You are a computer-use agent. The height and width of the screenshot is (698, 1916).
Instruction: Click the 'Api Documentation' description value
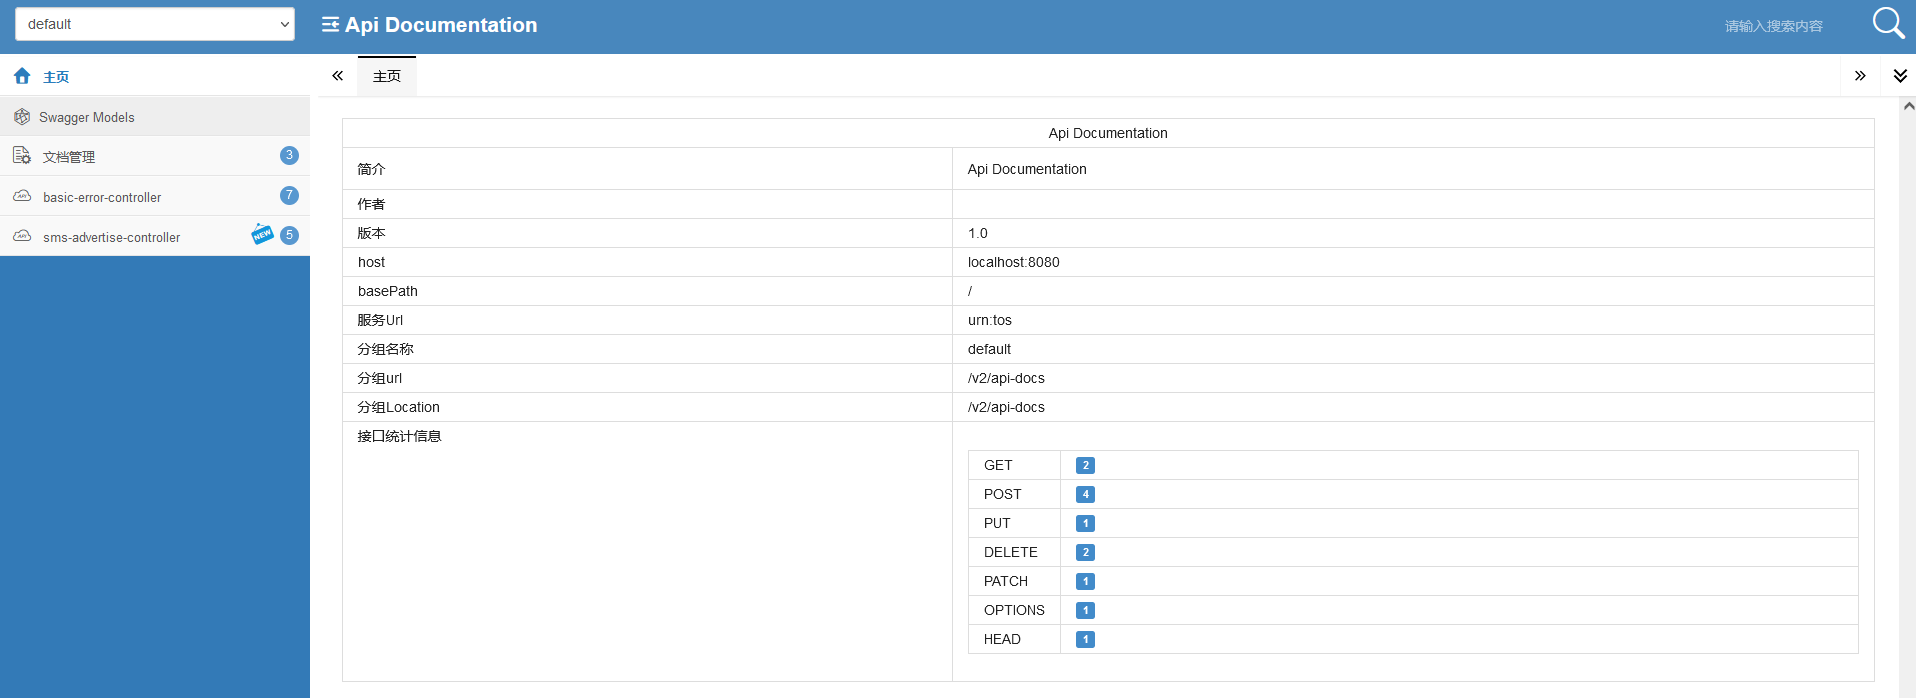coord(1027,169)
